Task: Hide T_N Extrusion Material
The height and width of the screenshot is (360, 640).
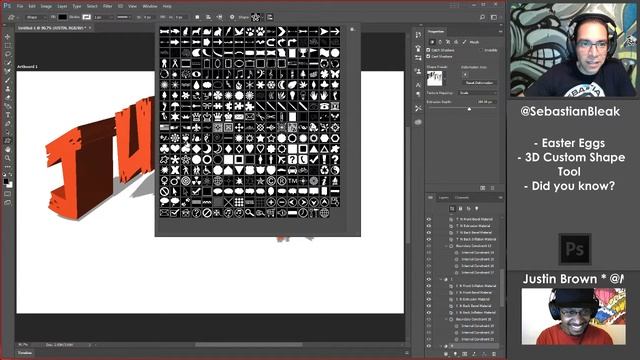Action: tap(429, 226)
